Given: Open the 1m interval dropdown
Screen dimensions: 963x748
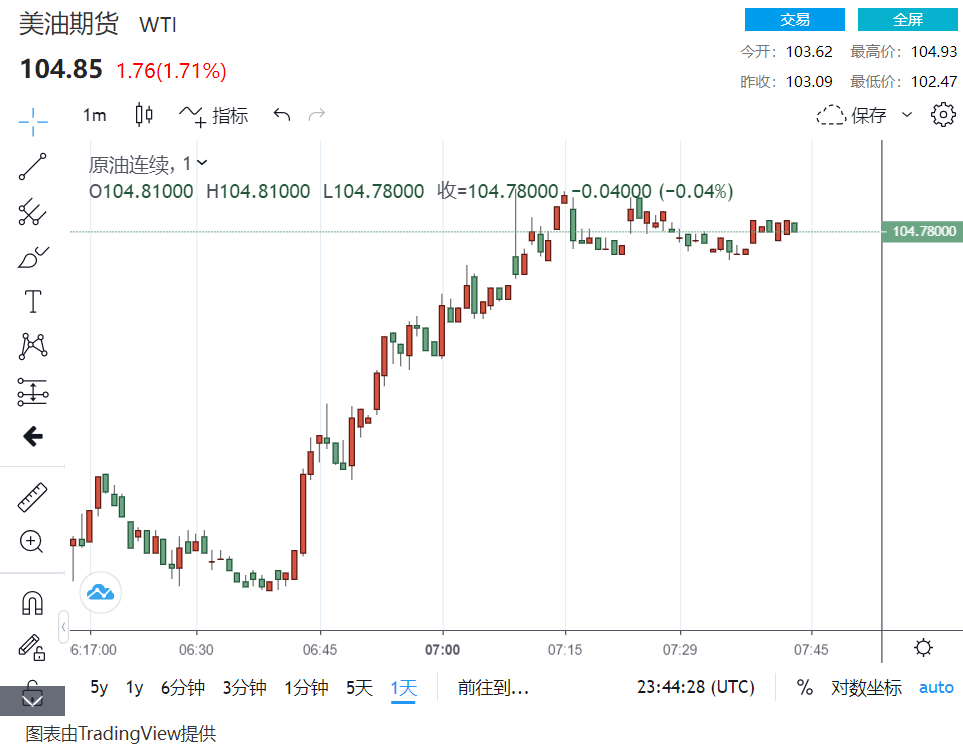Looking at the screenshot, I should click(x=94, y=115).
